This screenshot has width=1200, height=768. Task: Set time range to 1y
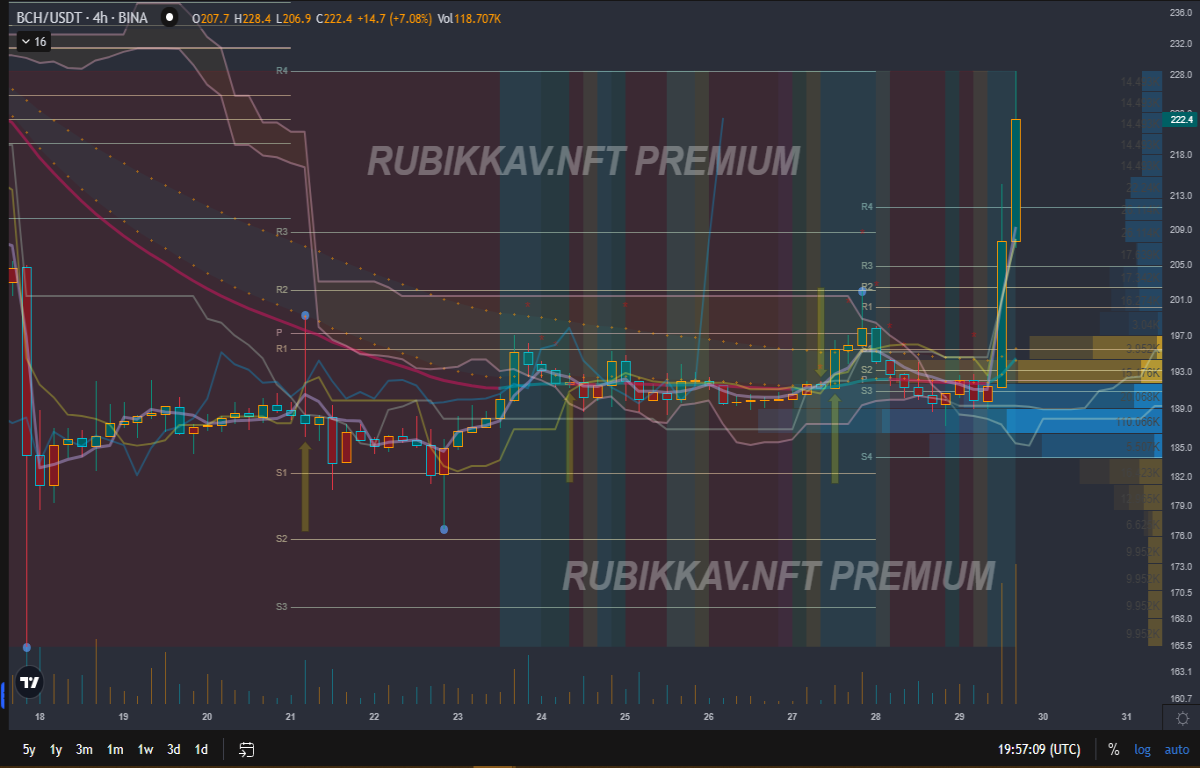(56, 749)
